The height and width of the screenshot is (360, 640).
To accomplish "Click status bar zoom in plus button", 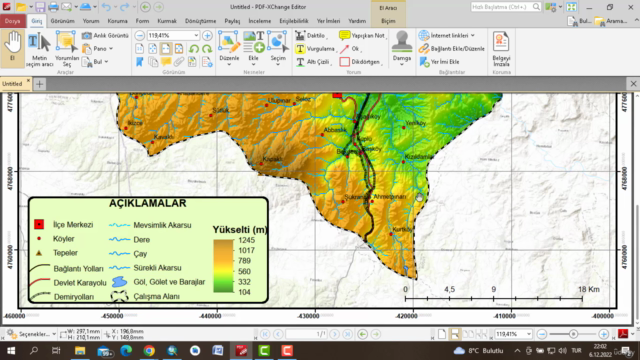I will pyautogui.click(x=604, y=334).
